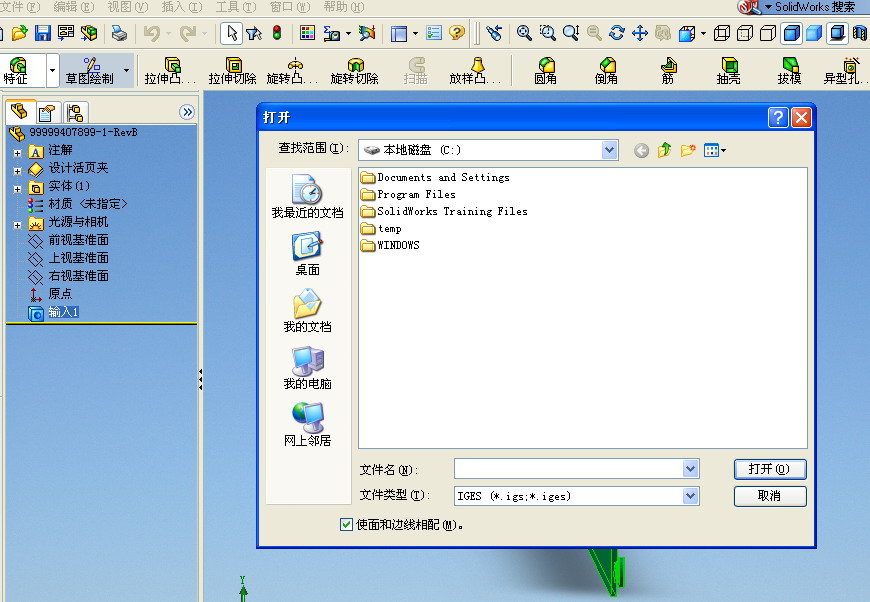
Task: Expand the 设计活页夹 tree node
Action: [17, 171]
